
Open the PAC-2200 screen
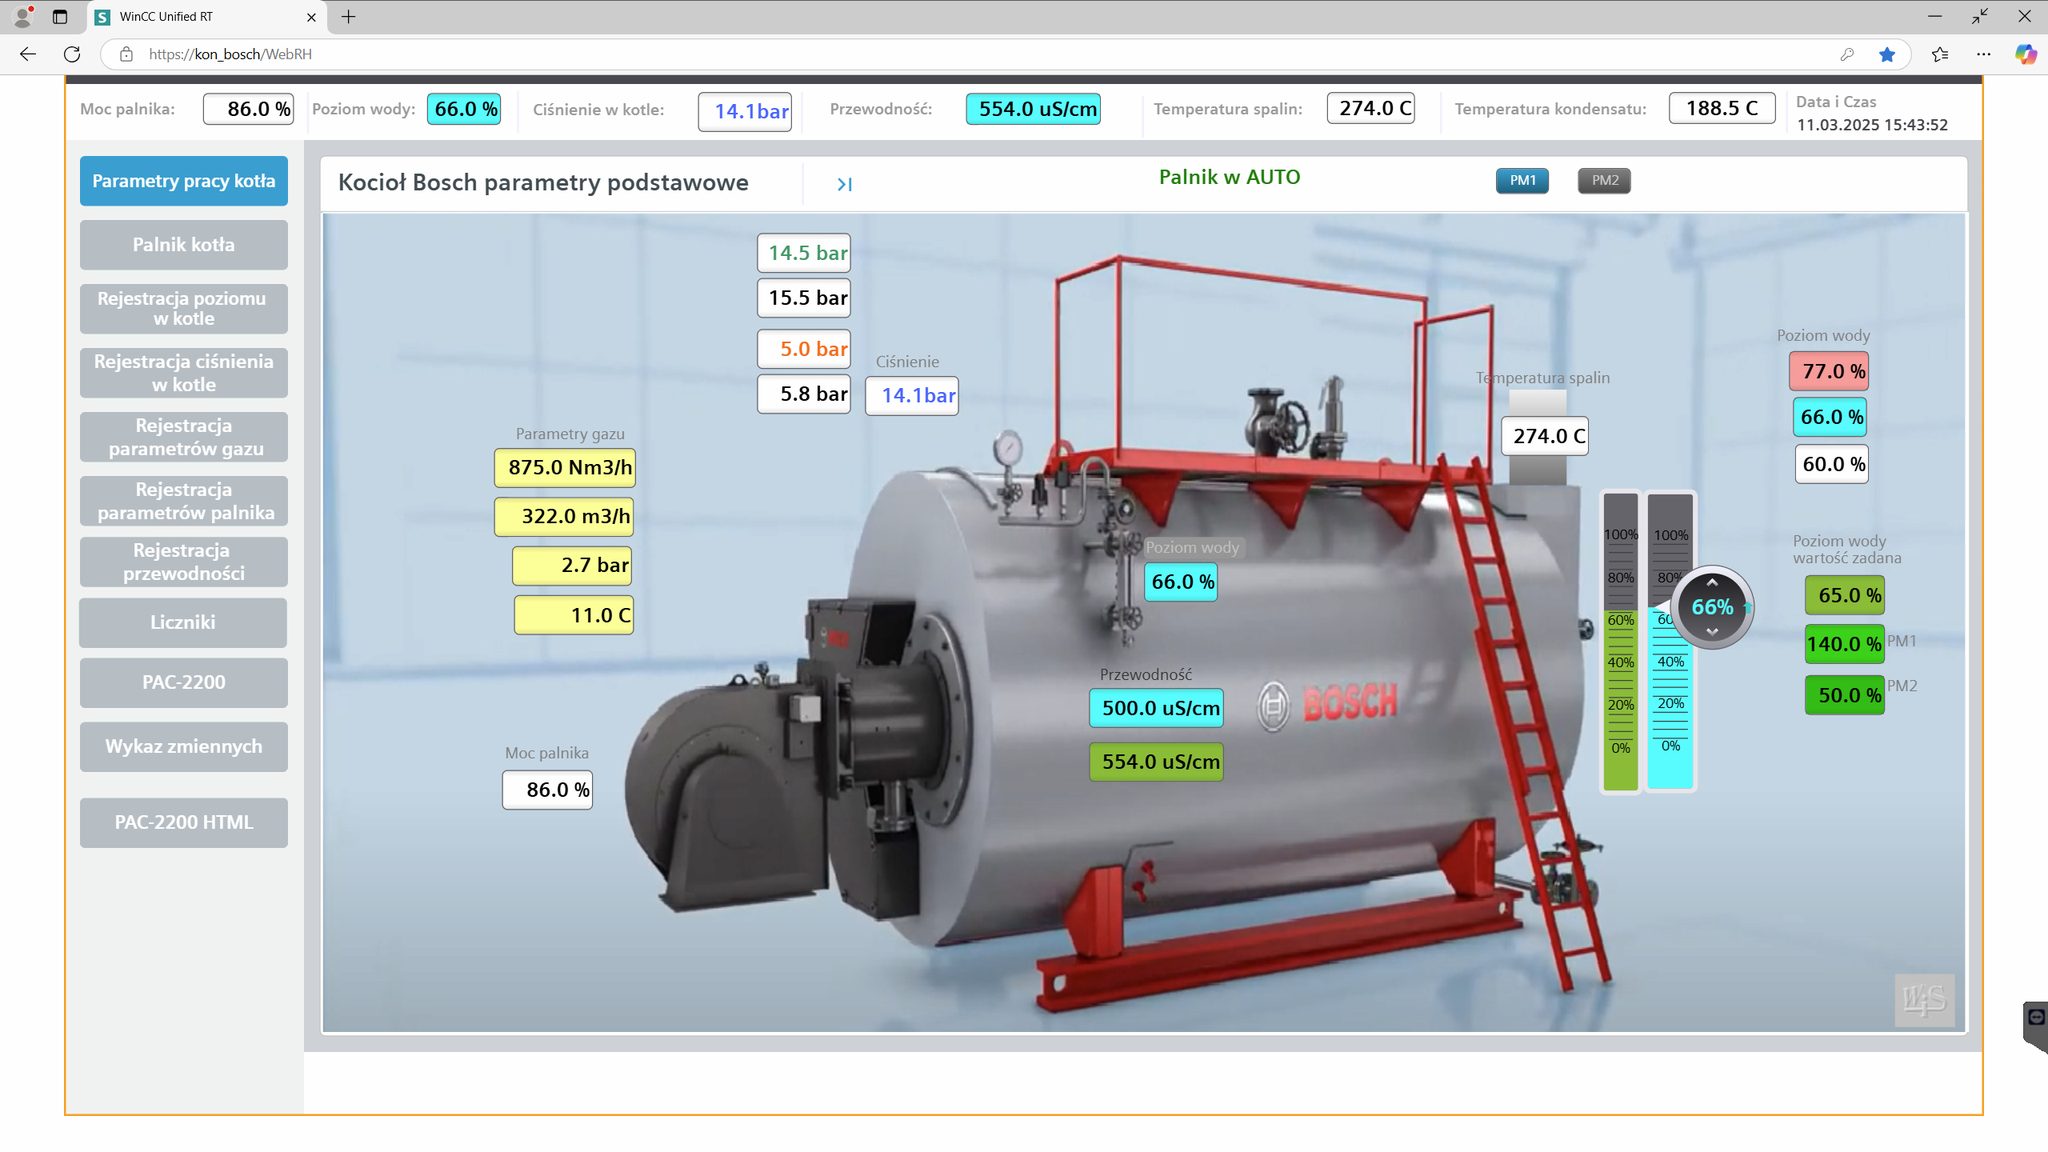[184, 683]
